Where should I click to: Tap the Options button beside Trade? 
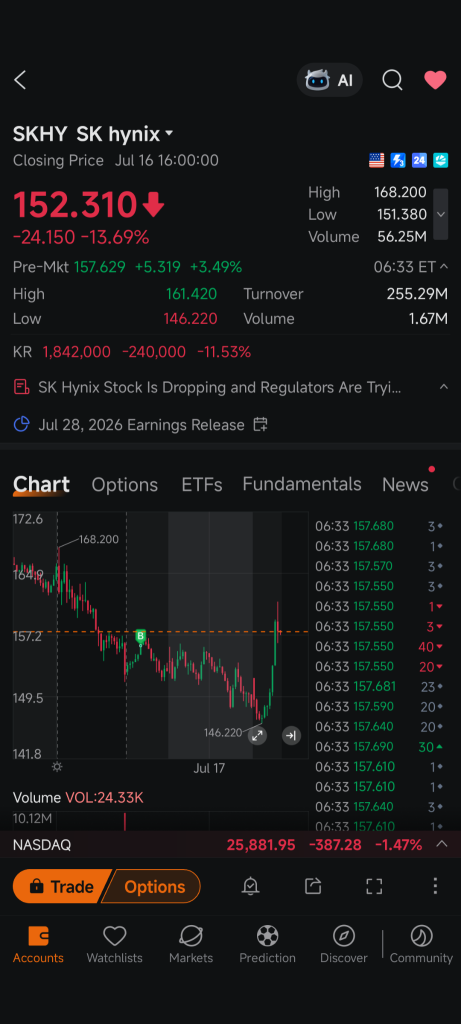tap(155, 886)
